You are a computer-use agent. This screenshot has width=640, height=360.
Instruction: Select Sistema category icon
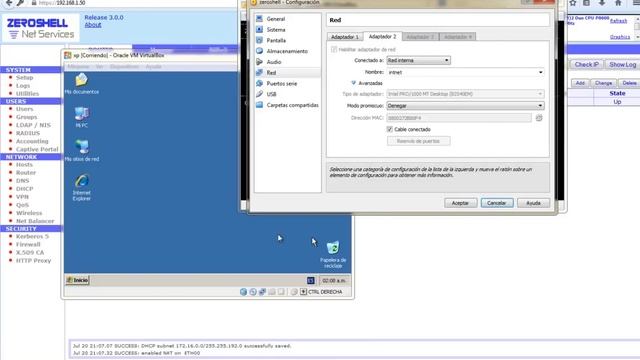pos(259,29)
